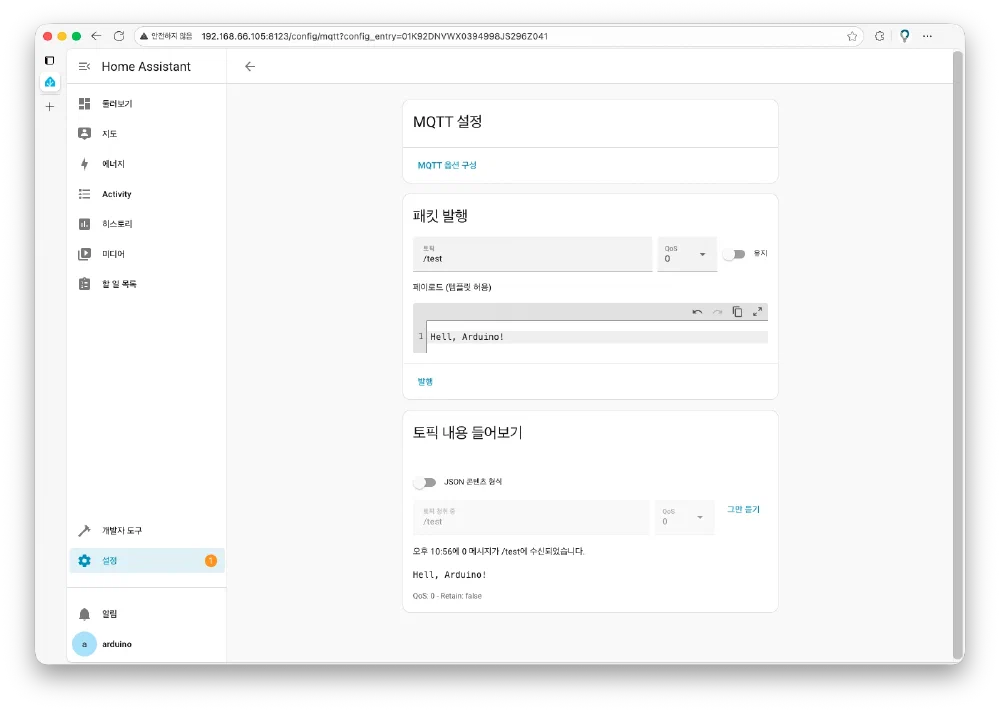This screenshot has height=711, width=1000.
Task: Copy the payload using the copy icon
Action: pyautogui.click(x=737, y=312)
